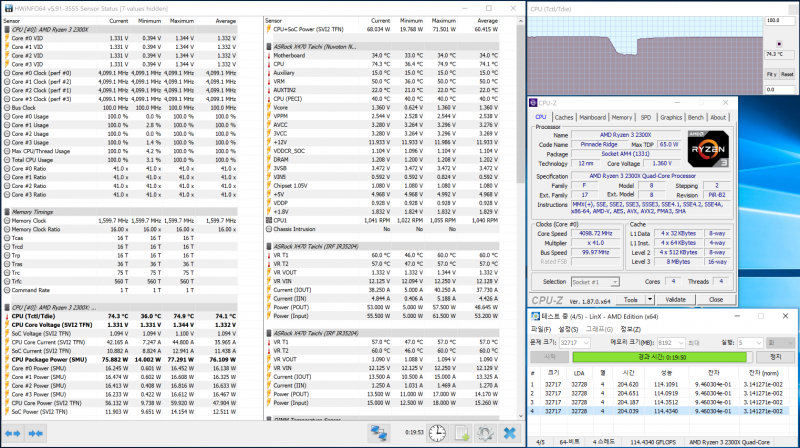Click the Memory Clock Ratio sensor row
This screenshot has height=448, width=800.
pos(120,229)
